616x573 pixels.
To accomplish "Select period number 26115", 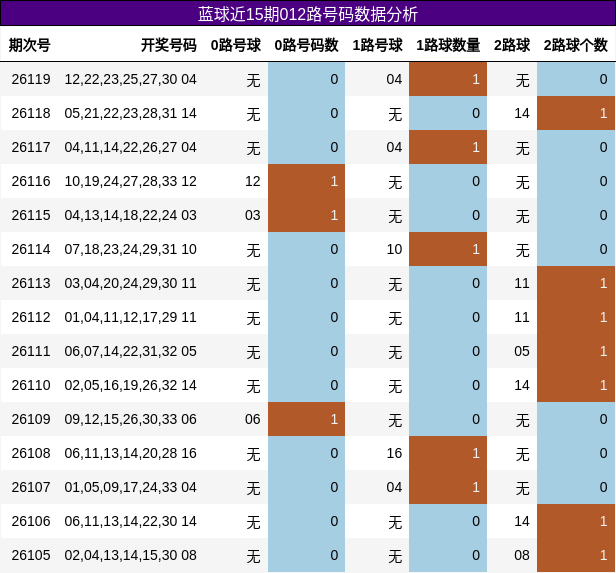I will 31,215.
